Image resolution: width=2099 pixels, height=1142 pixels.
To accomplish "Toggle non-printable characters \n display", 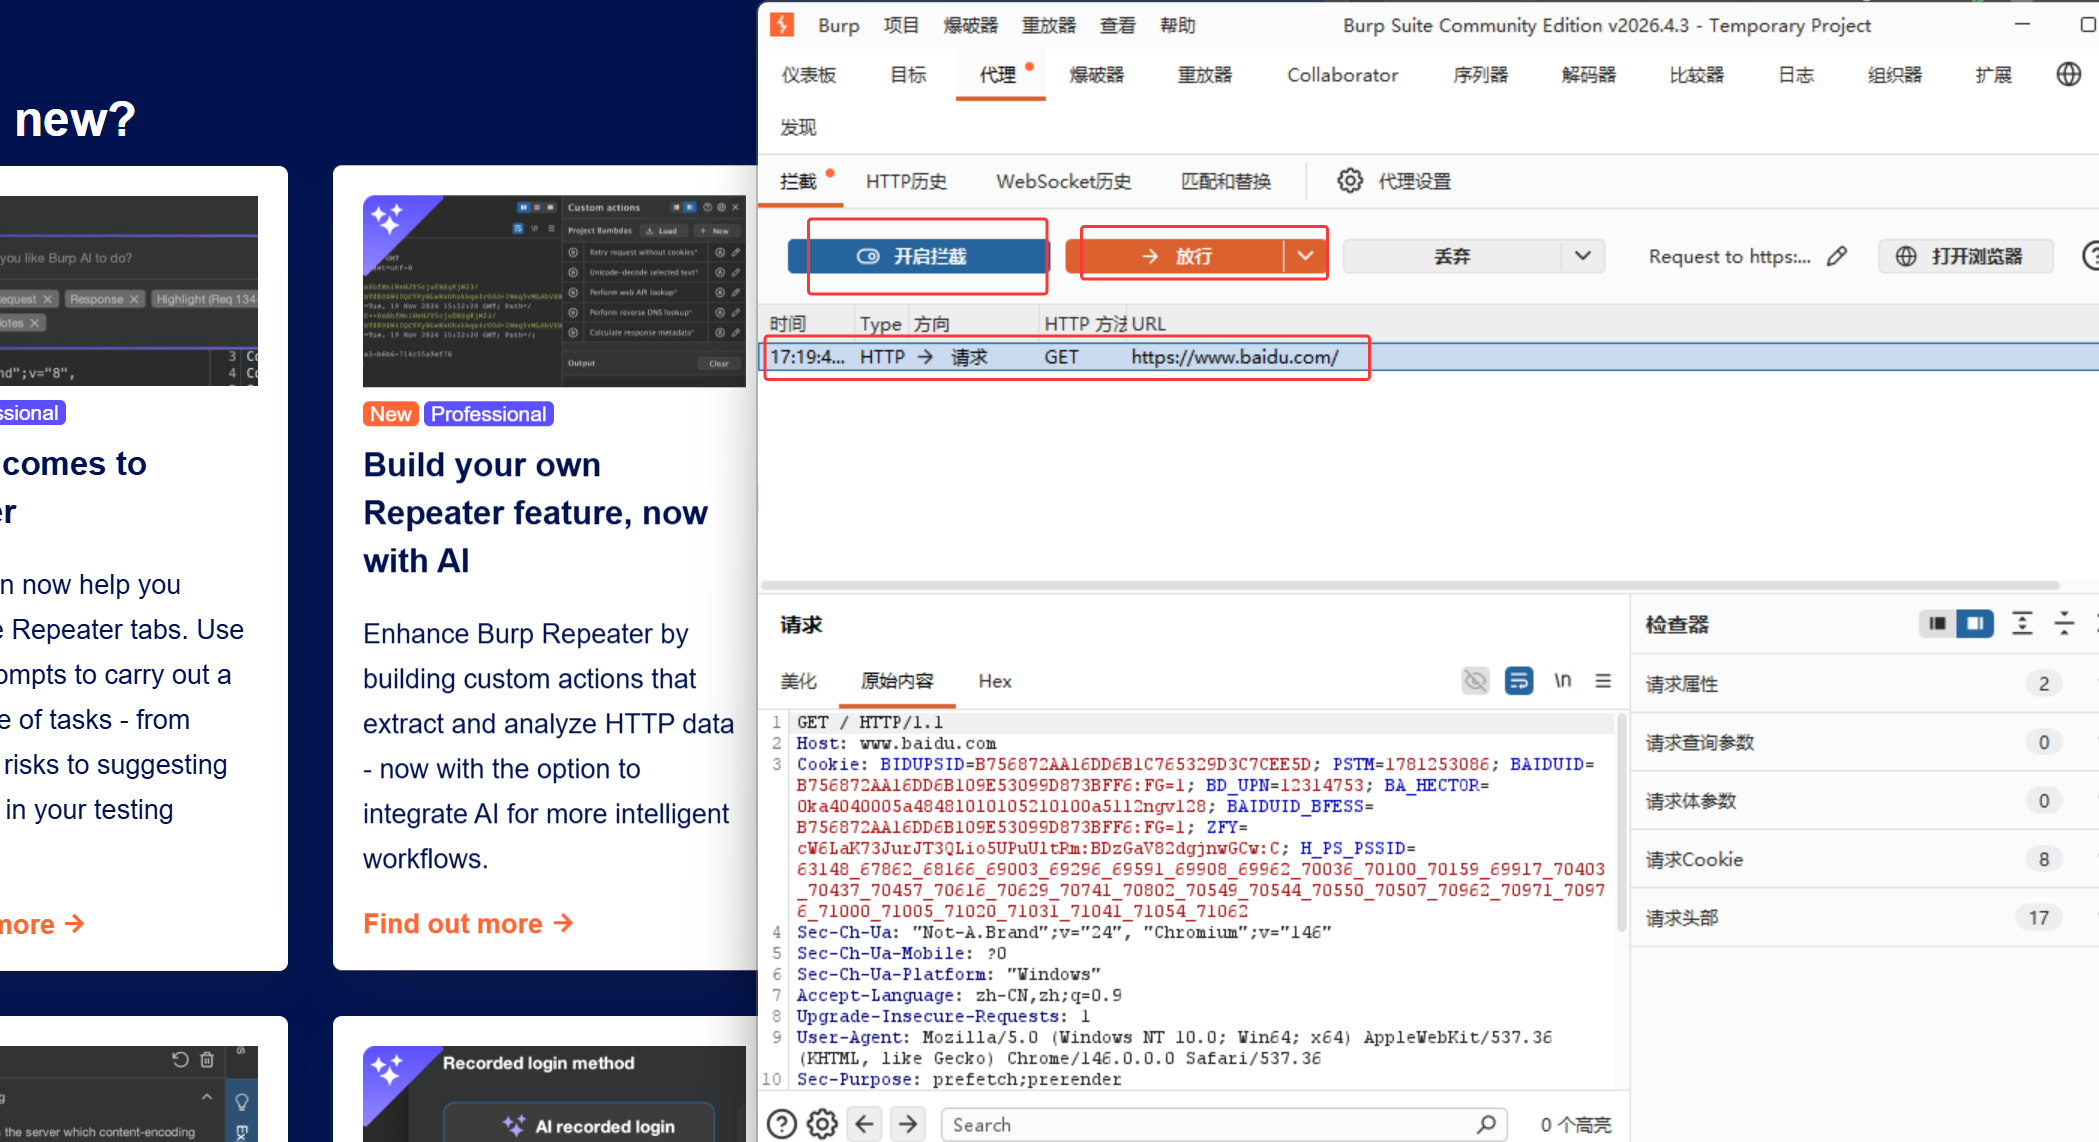I will (1562, 681).
